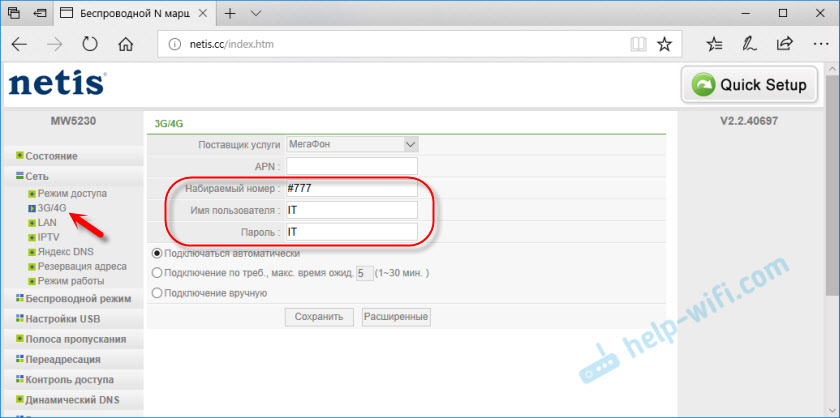
Task: Select Подключаться автоматически radio button
Action: point(156,253)
